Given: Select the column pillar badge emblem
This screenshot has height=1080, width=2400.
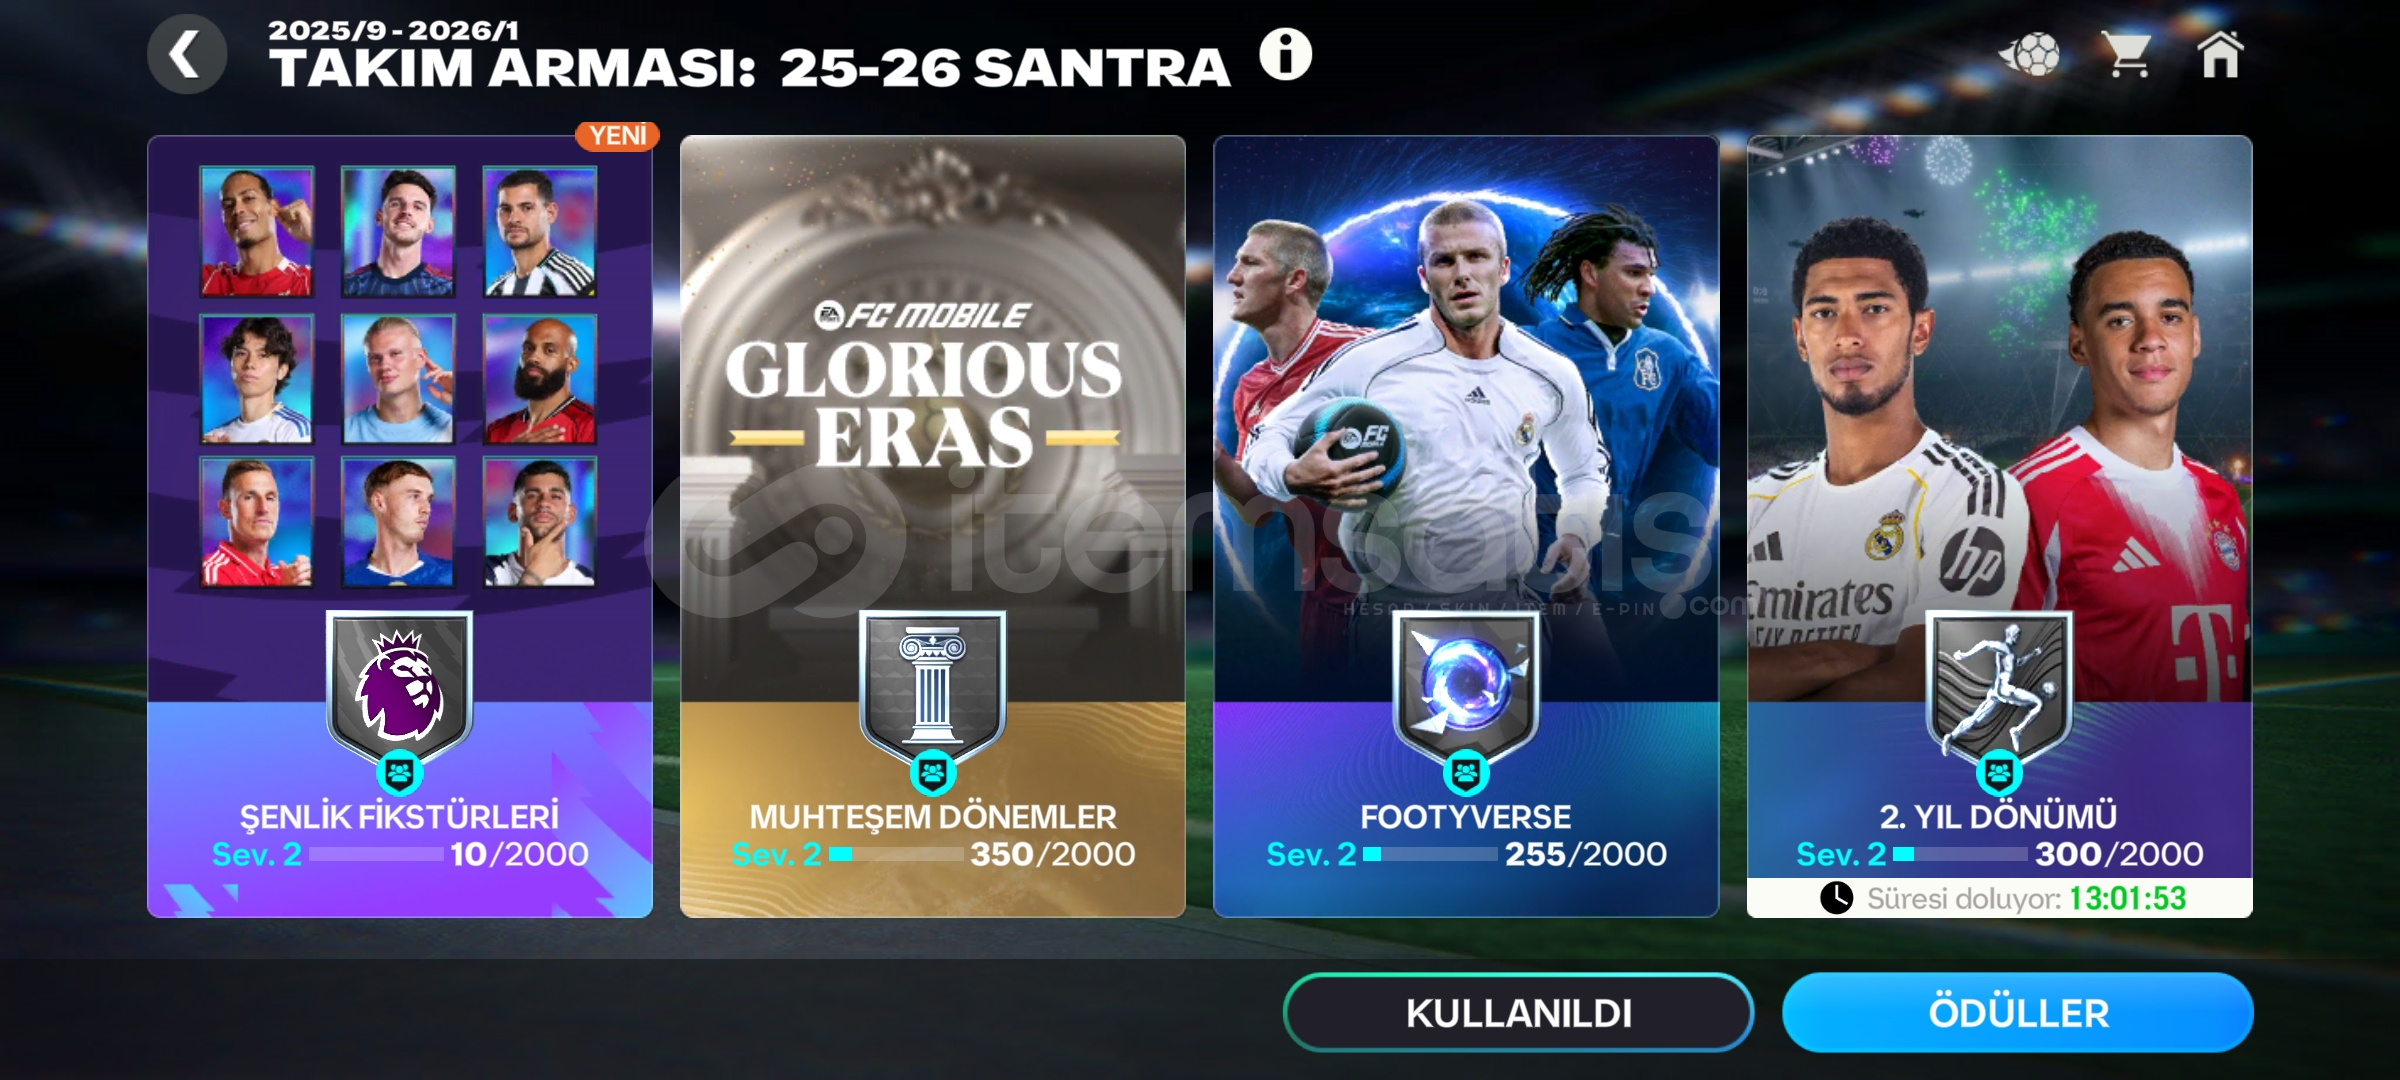Looking at the screenshot, I should [933, 688].
